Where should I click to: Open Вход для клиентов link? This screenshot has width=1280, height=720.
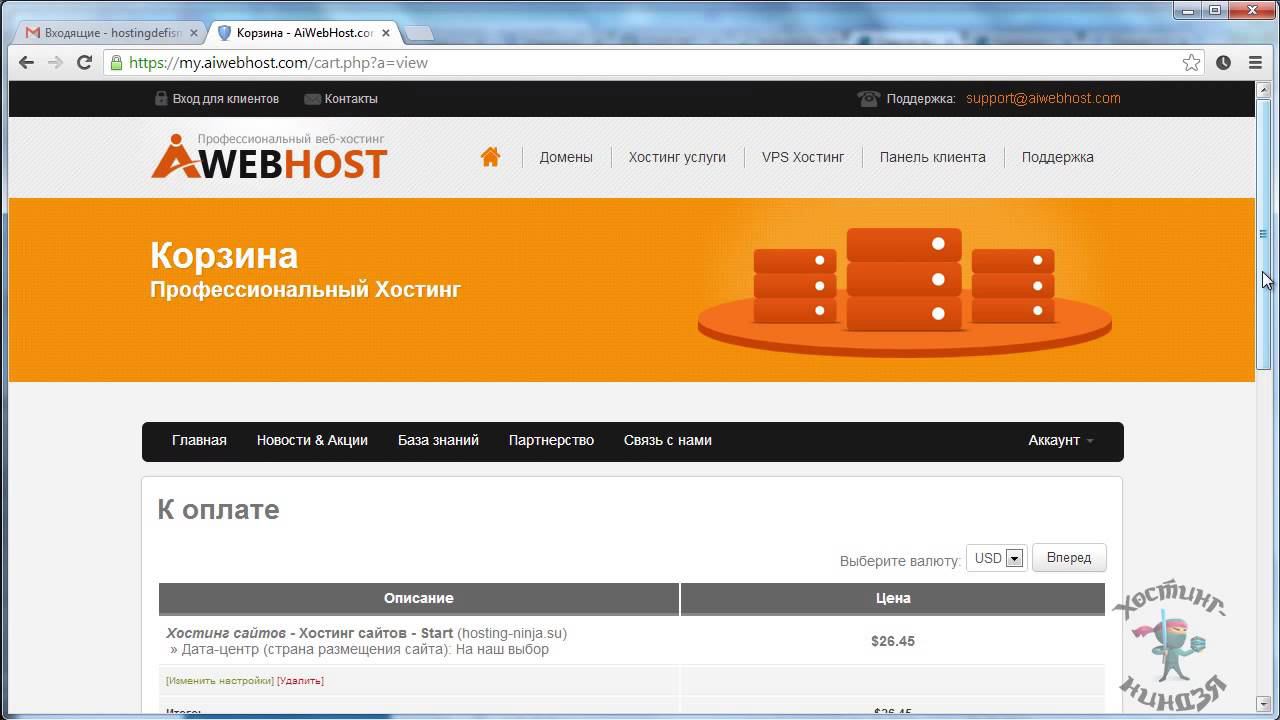coord(217,99)
